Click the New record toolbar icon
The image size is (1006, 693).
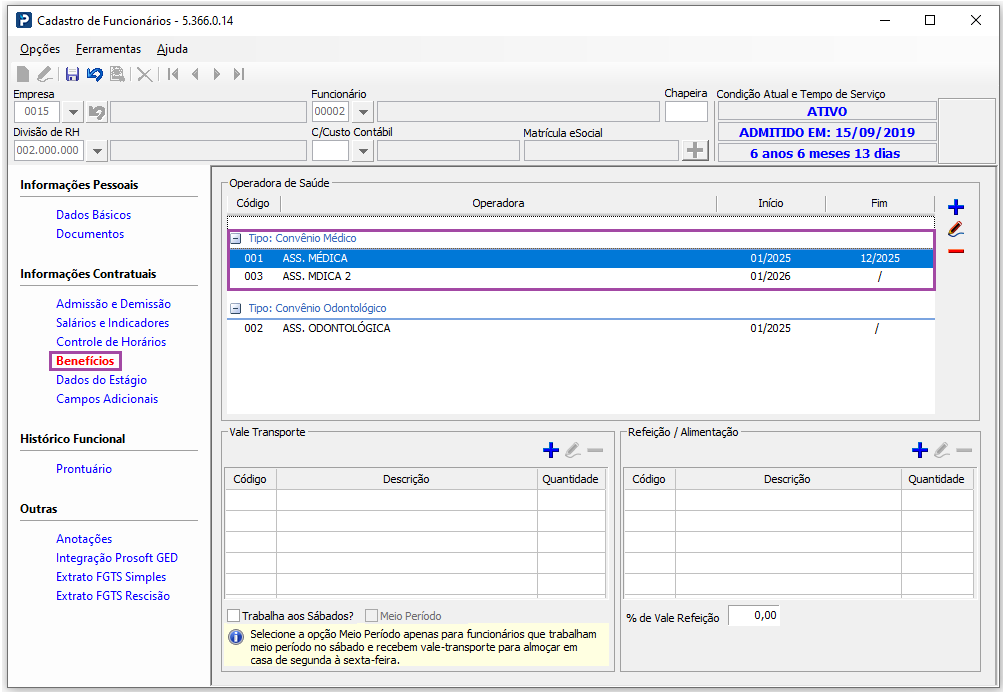tap(23, 74)
